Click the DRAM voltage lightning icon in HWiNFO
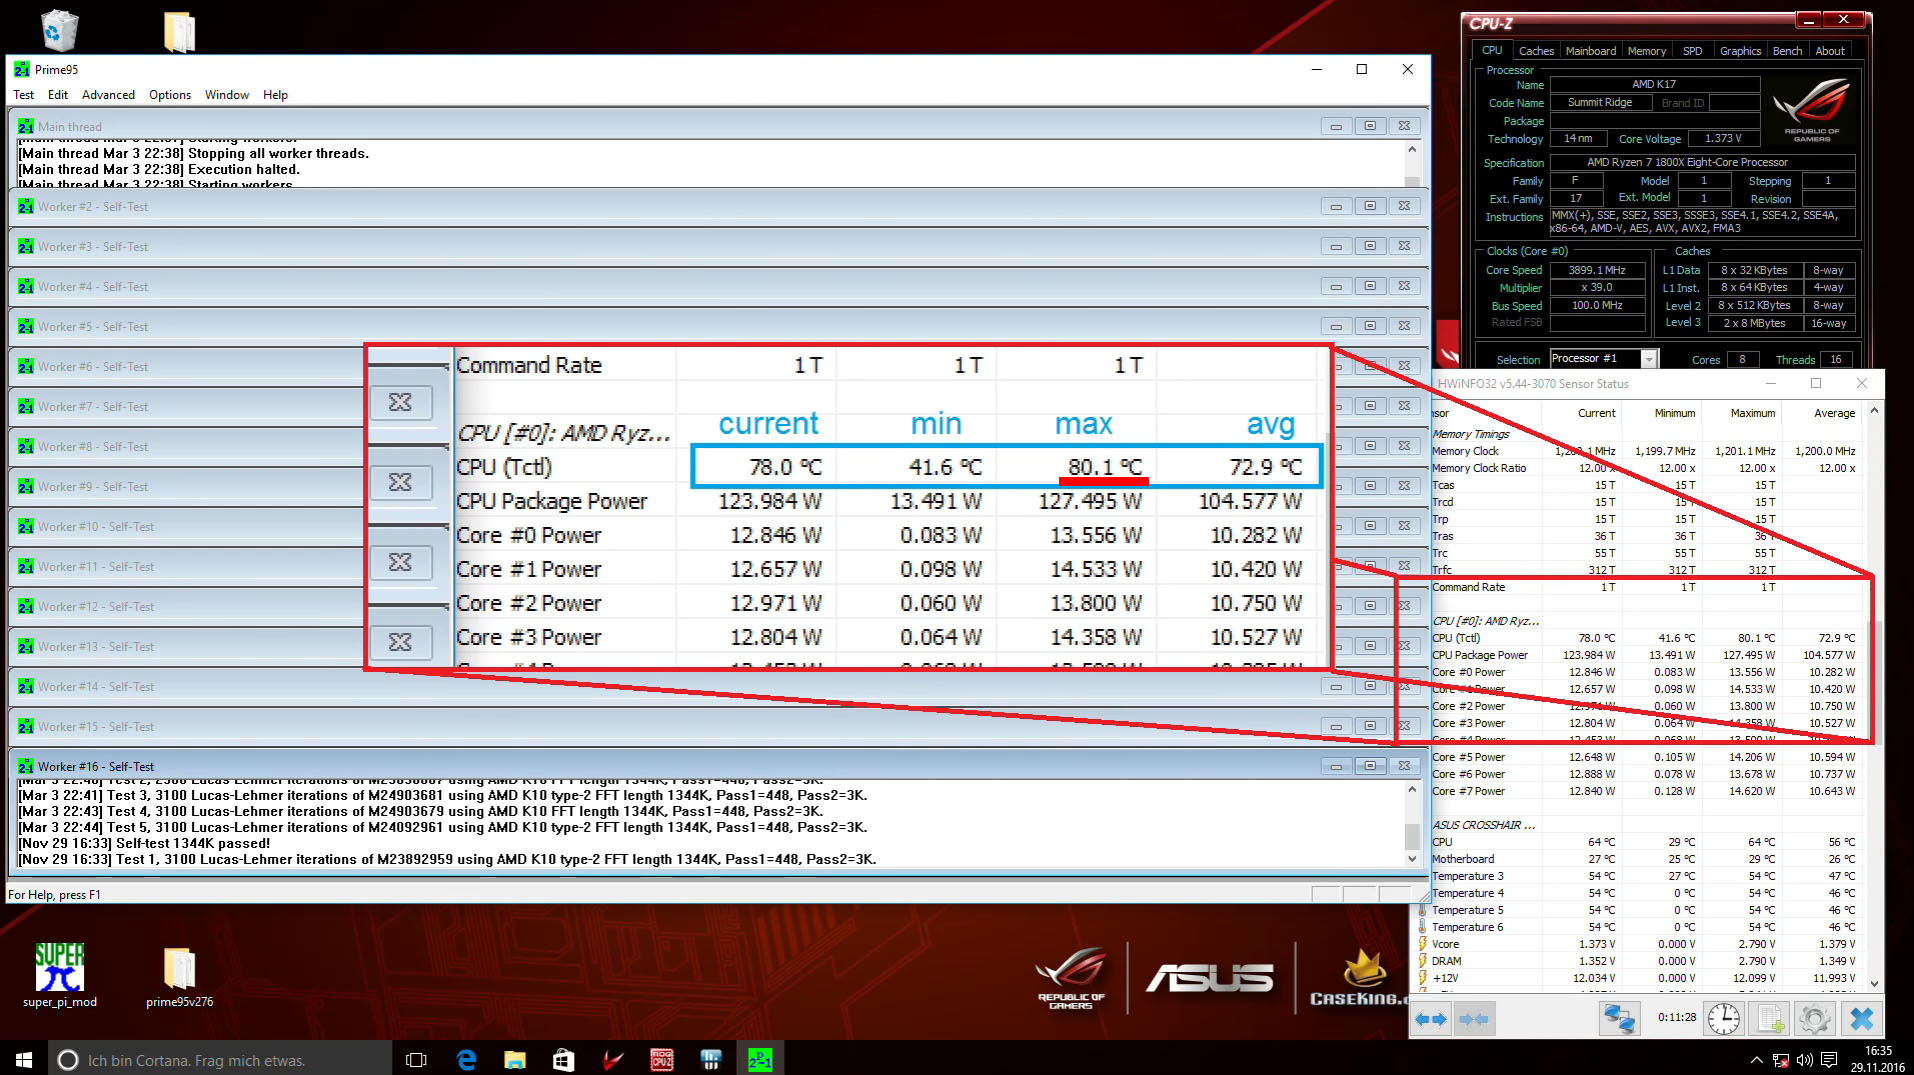1914x1075 pixels. click(x=1422, y=961)
